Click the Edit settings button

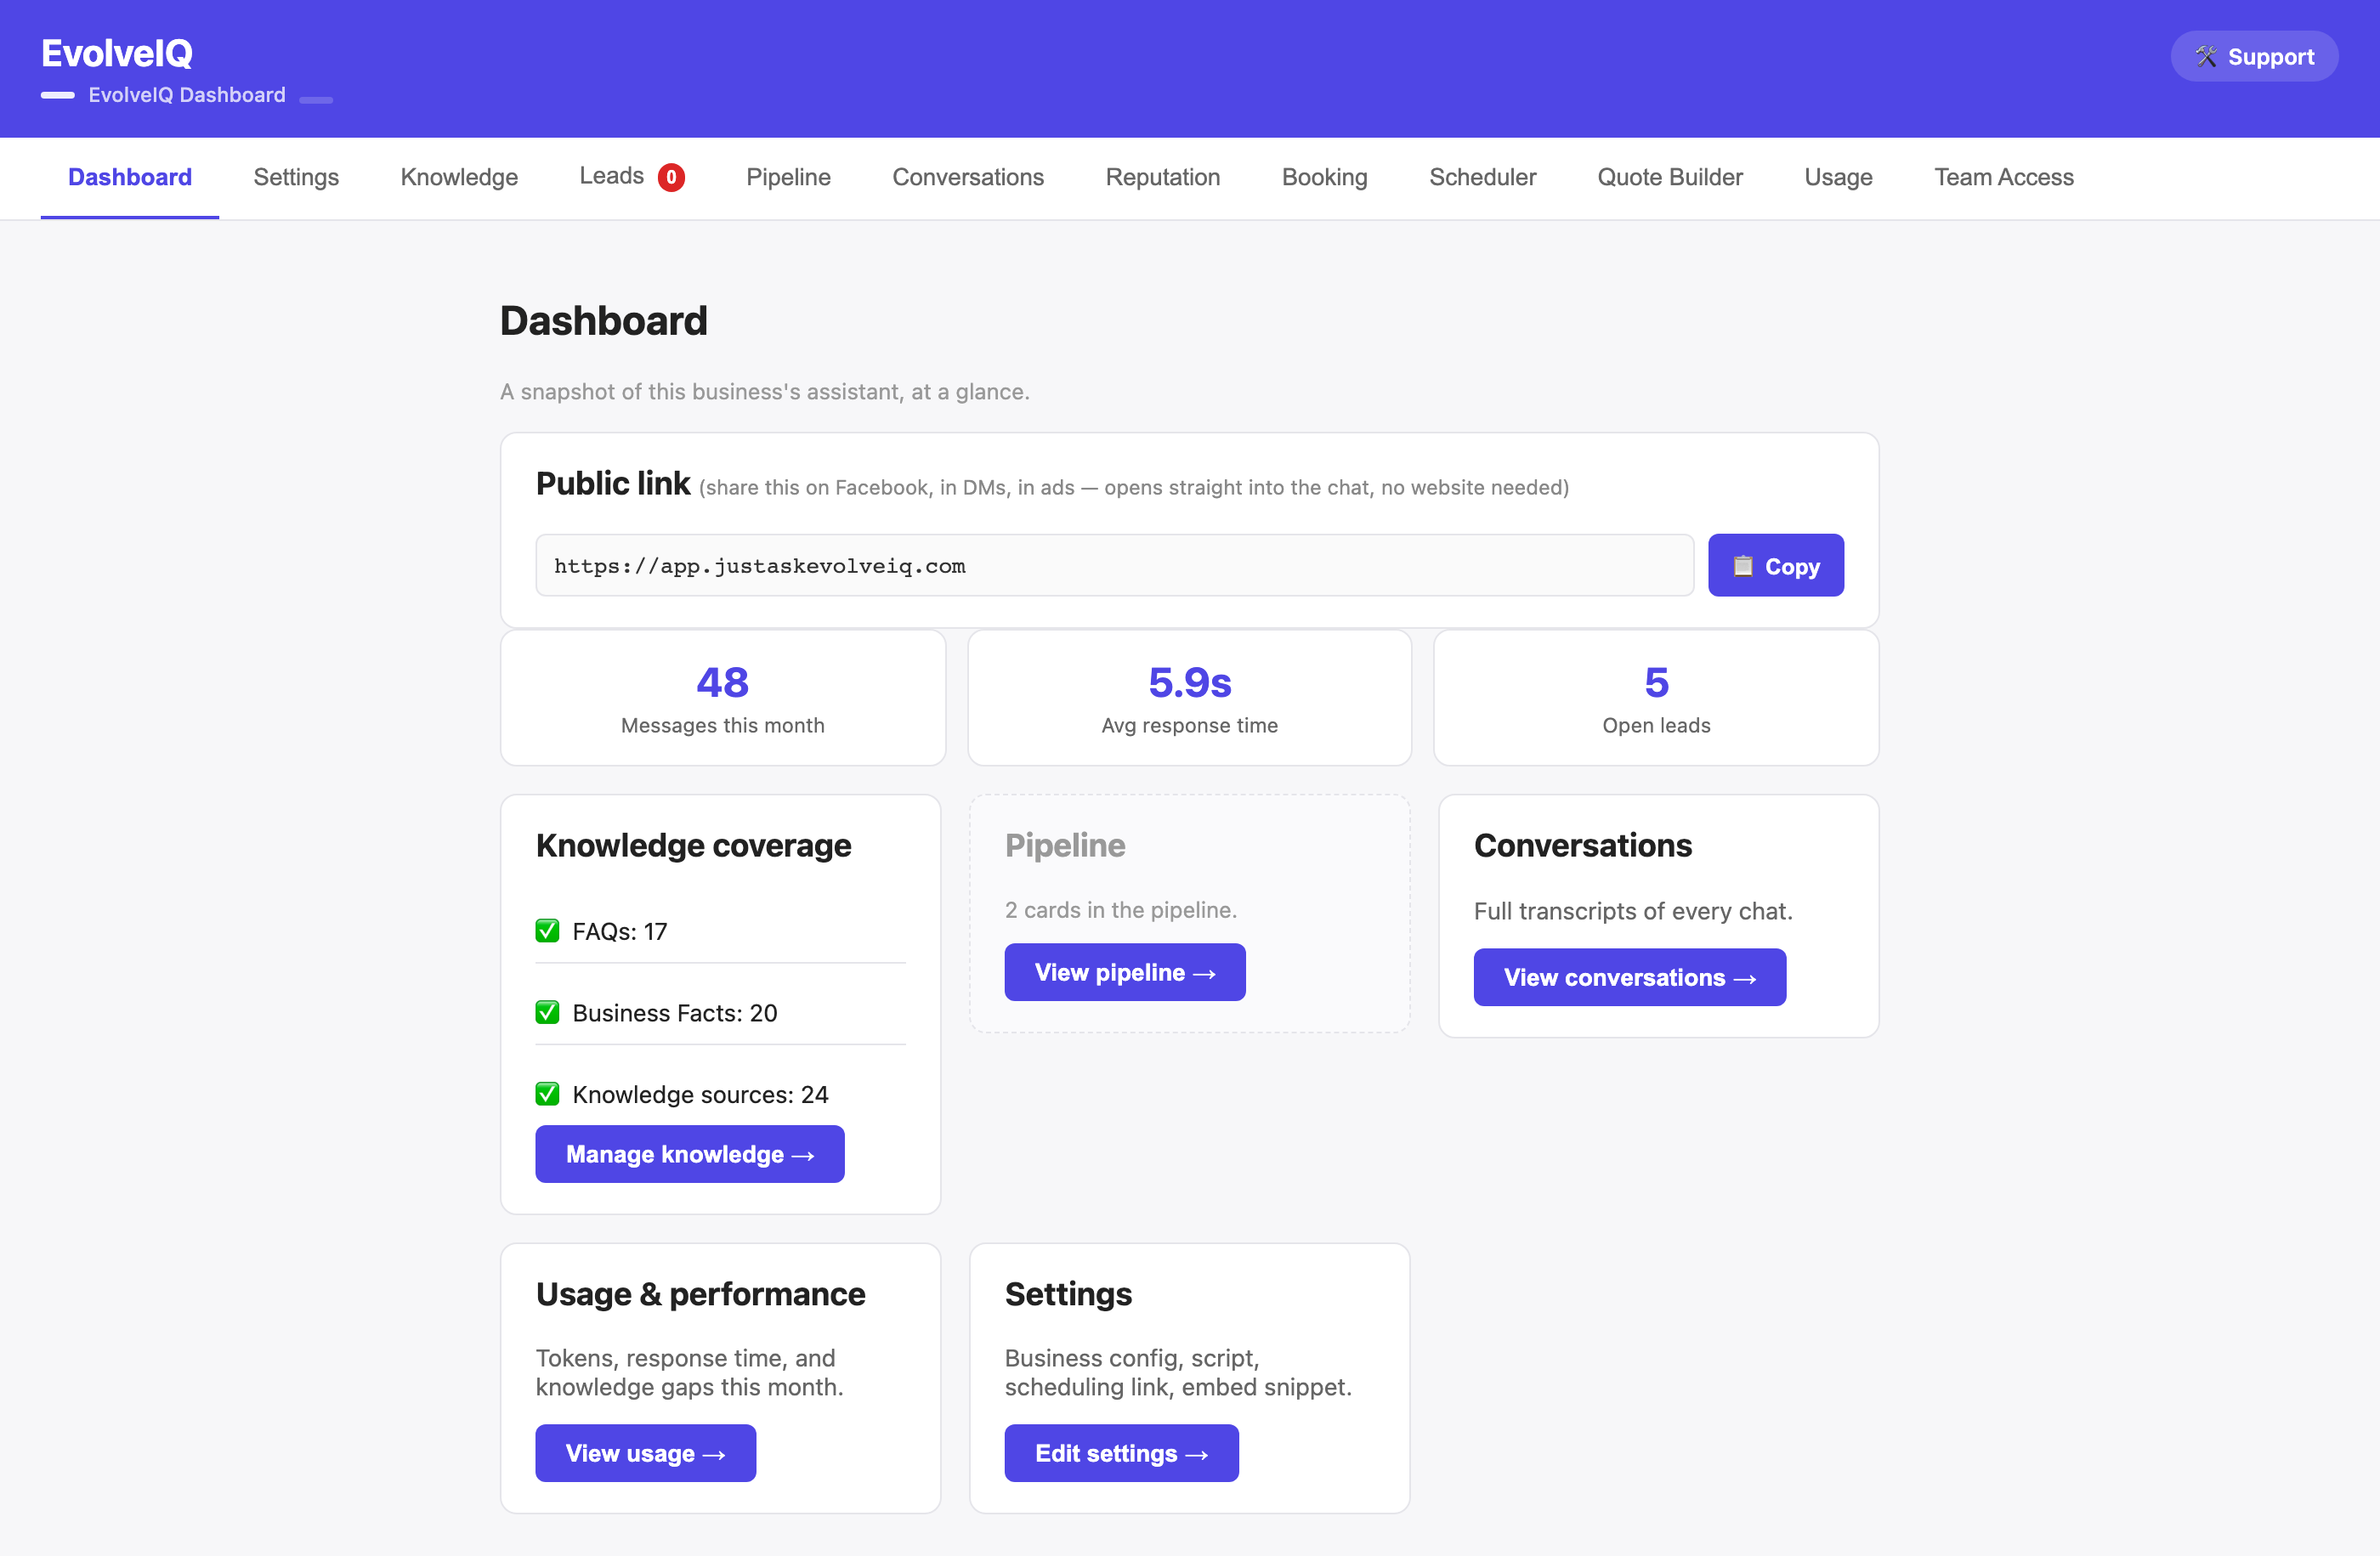point(1122,1453)
